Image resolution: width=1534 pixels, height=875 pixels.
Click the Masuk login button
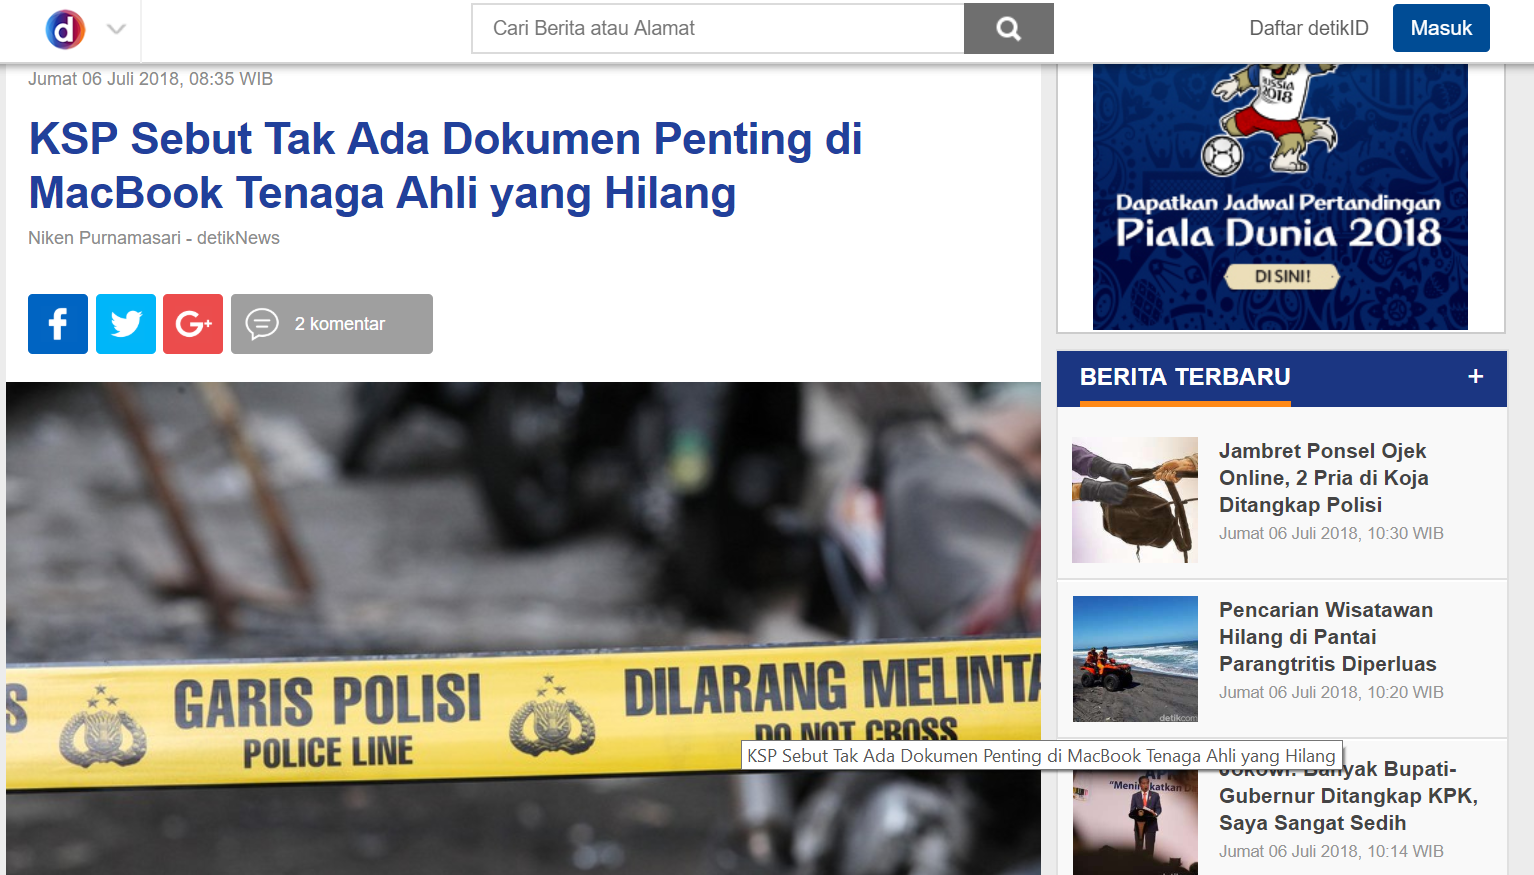tap(1440, 28)
